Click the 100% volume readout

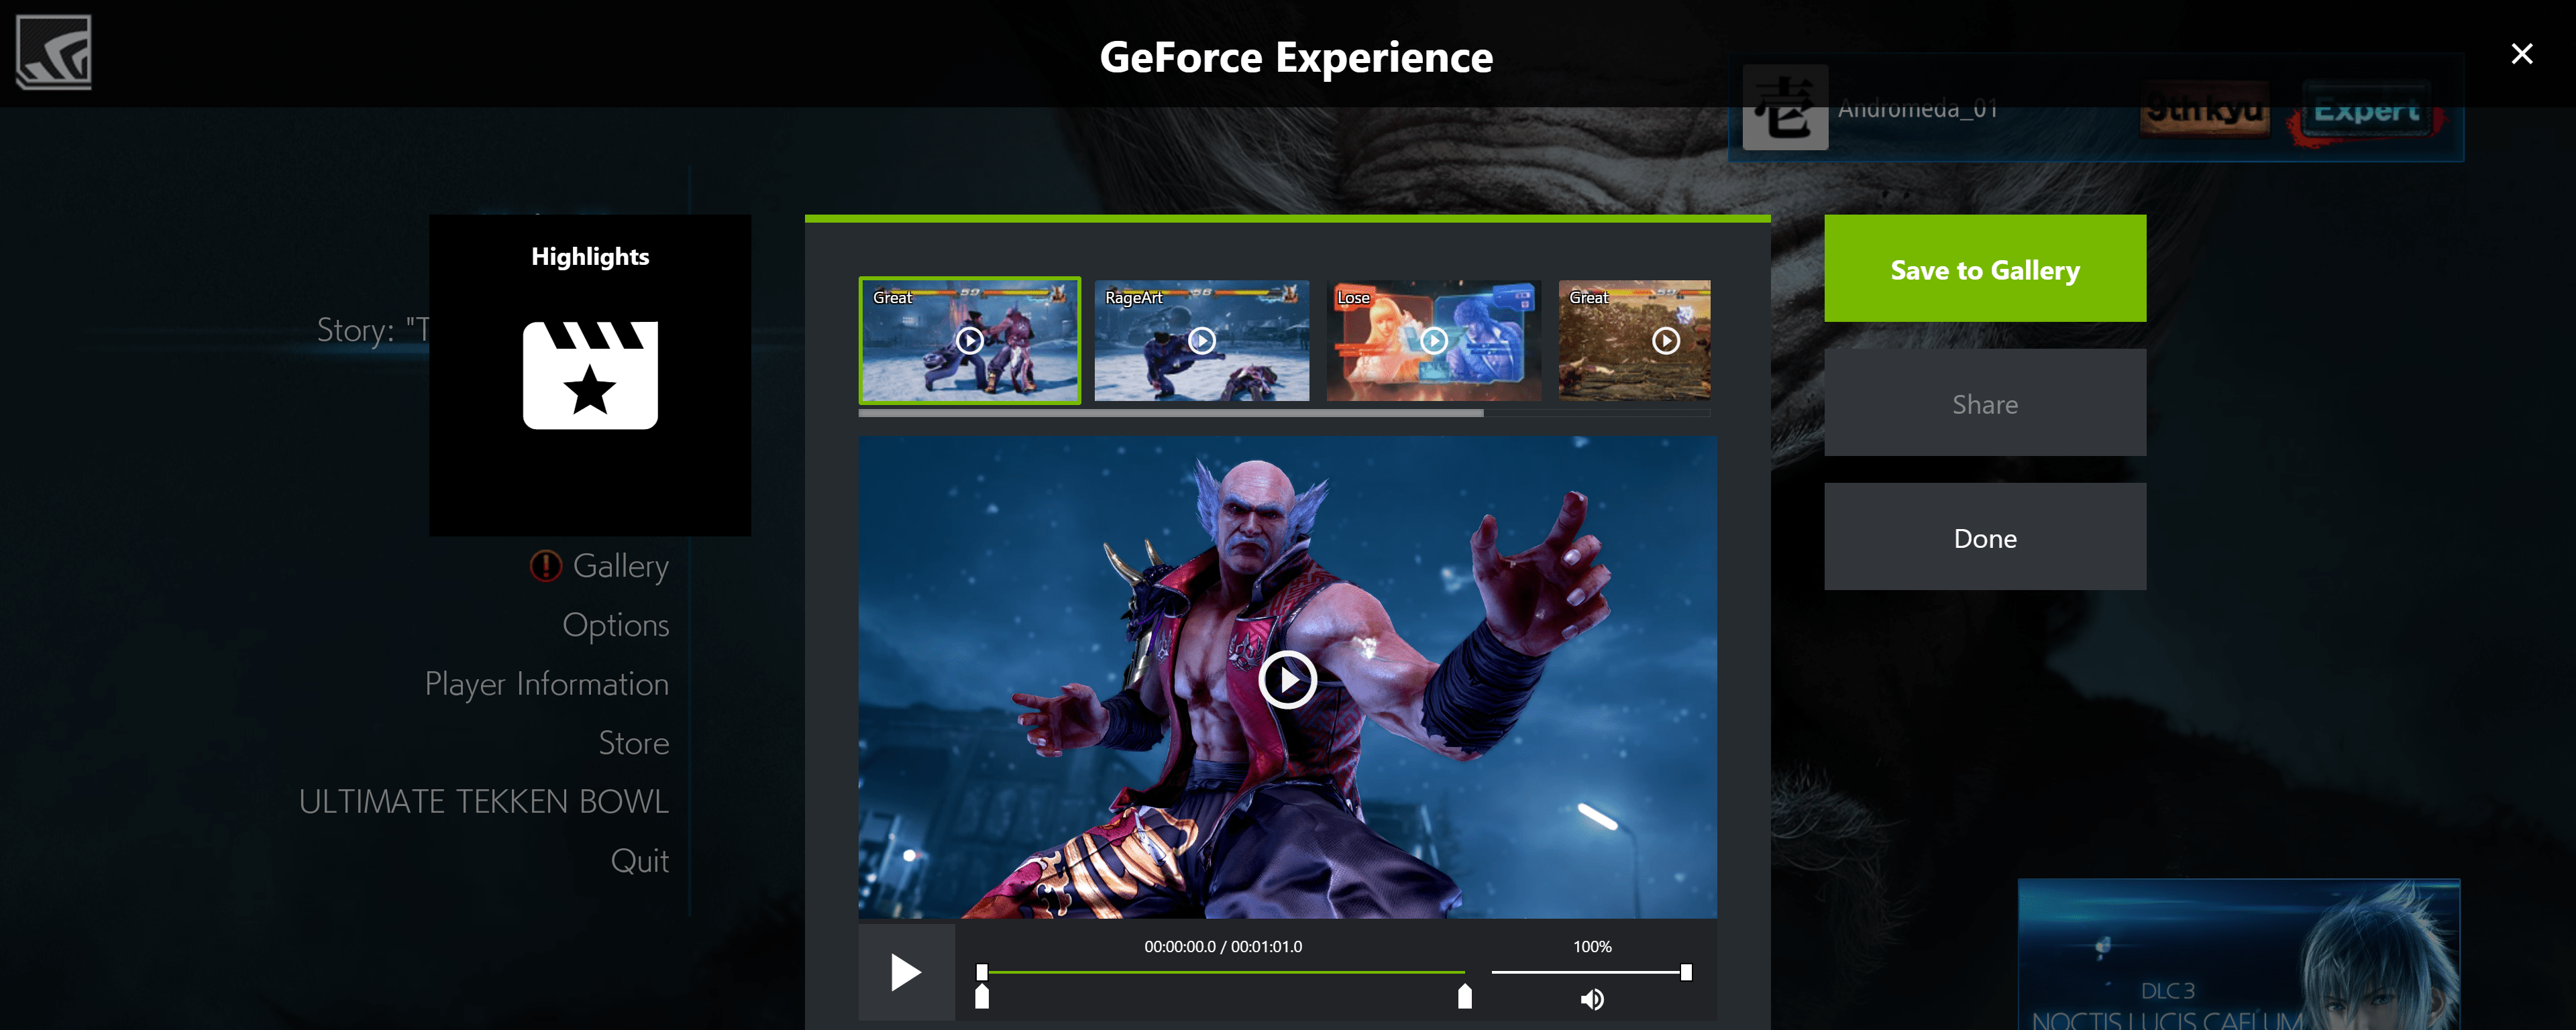click(x=1592, y=946)
